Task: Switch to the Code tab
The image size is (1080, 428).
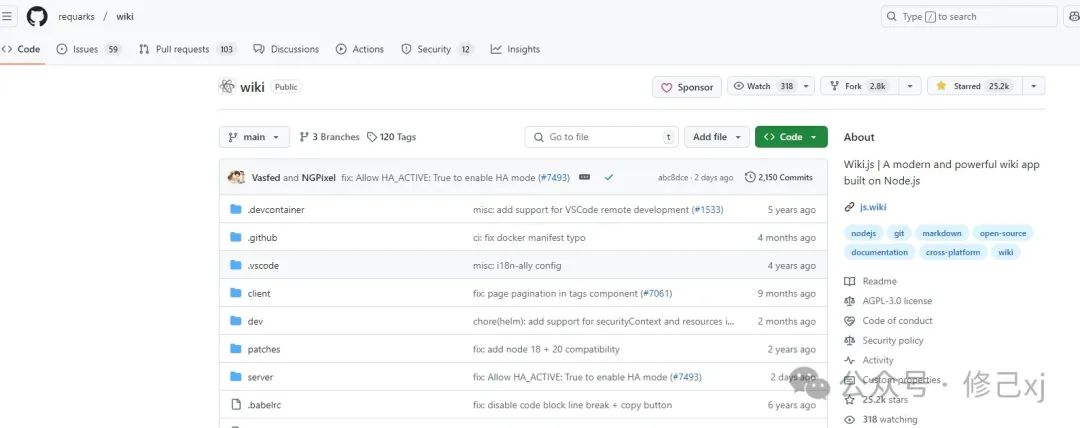Action: click(x=21, y=49)
